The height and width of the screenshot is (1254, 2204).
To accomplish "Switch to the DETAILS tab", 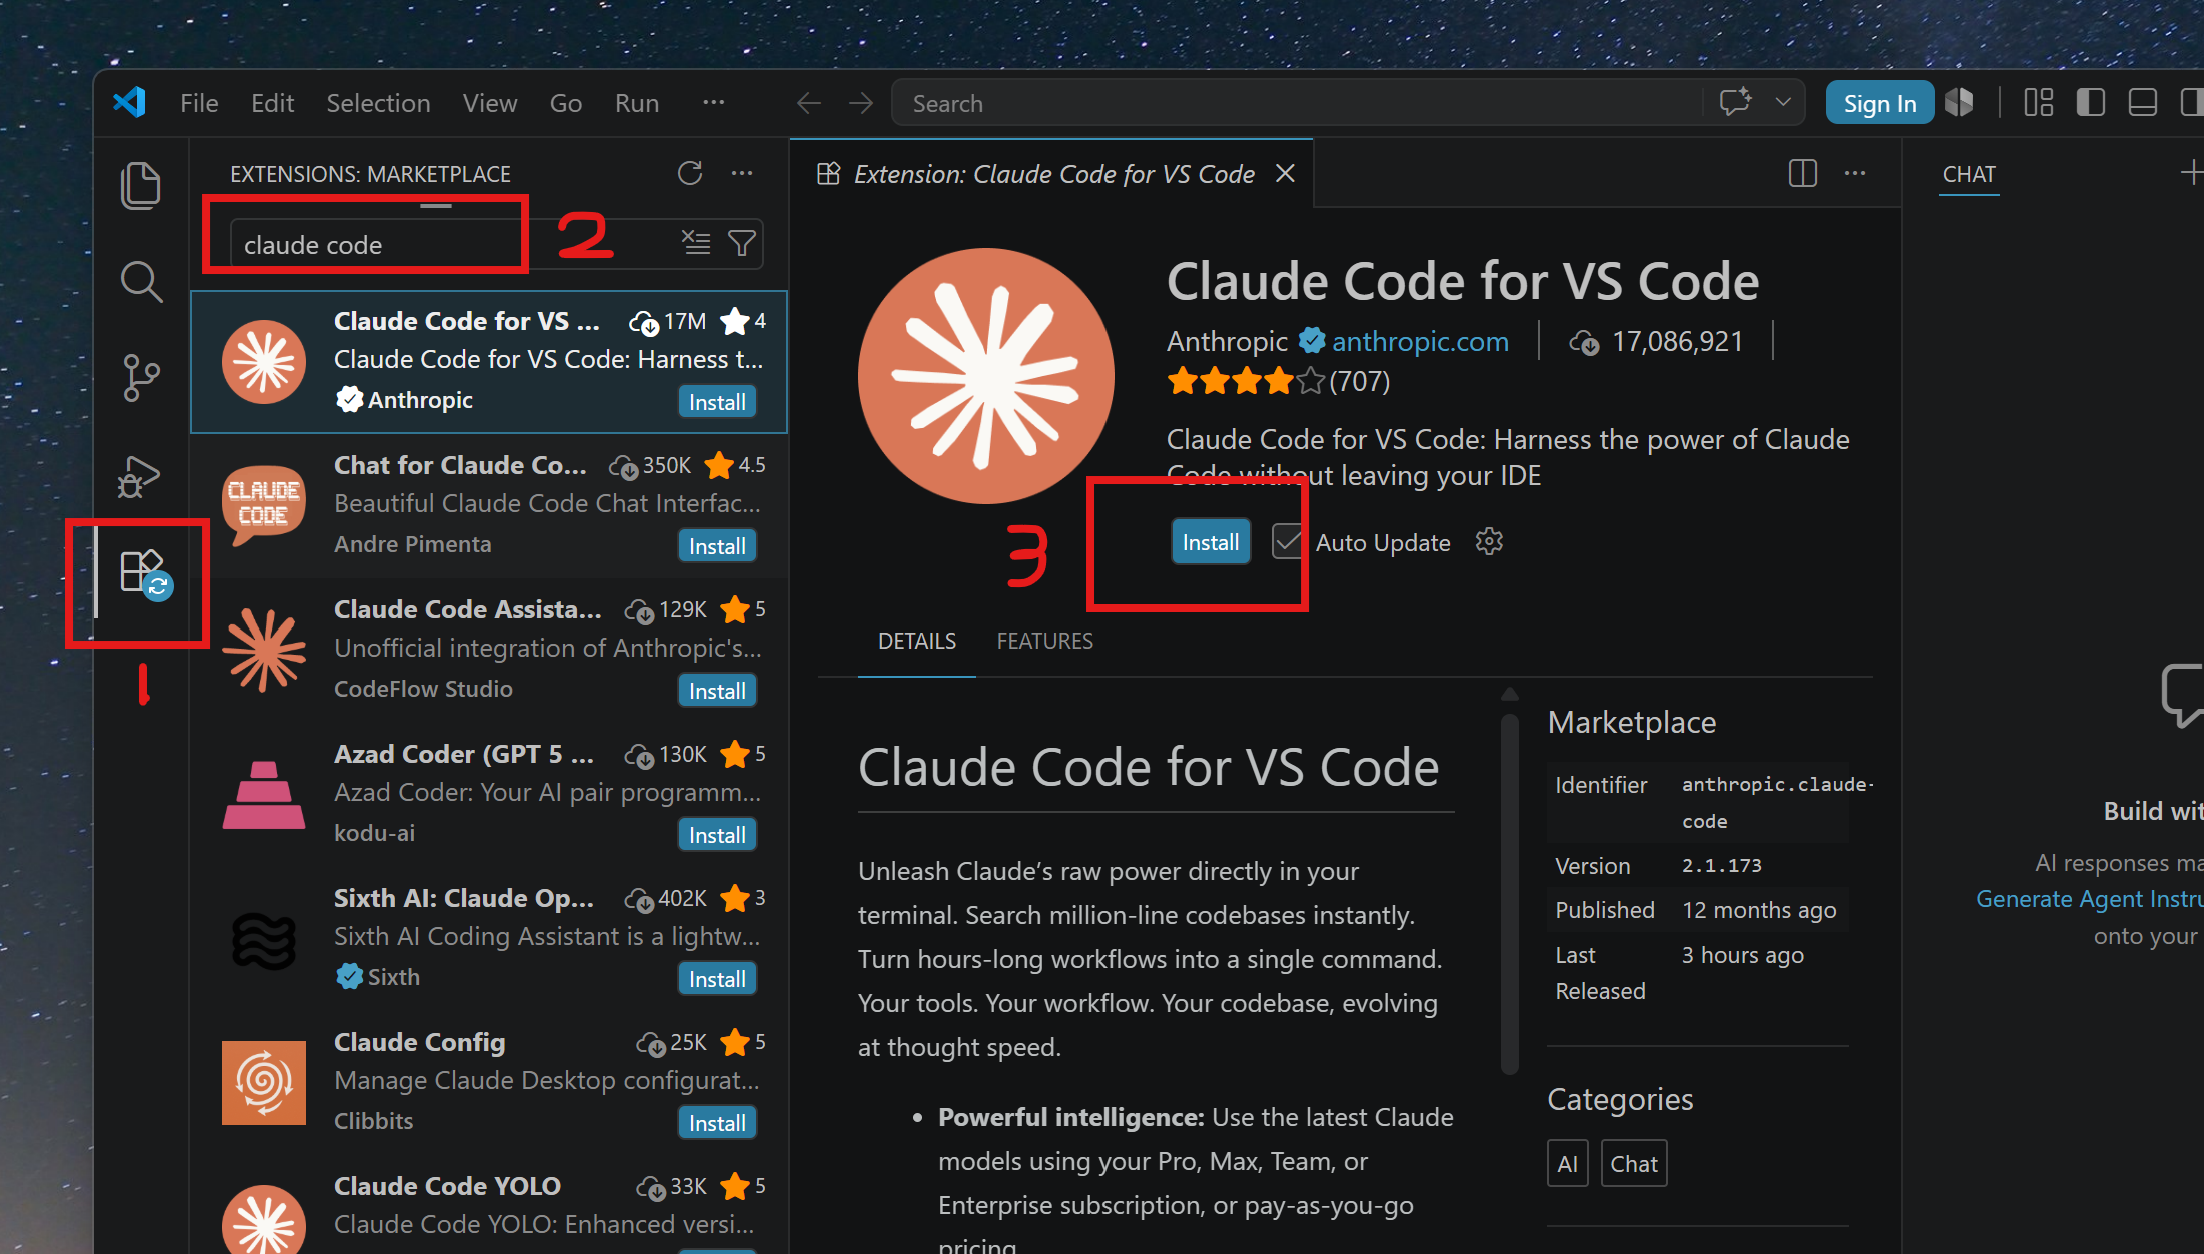I will (917, 641).
